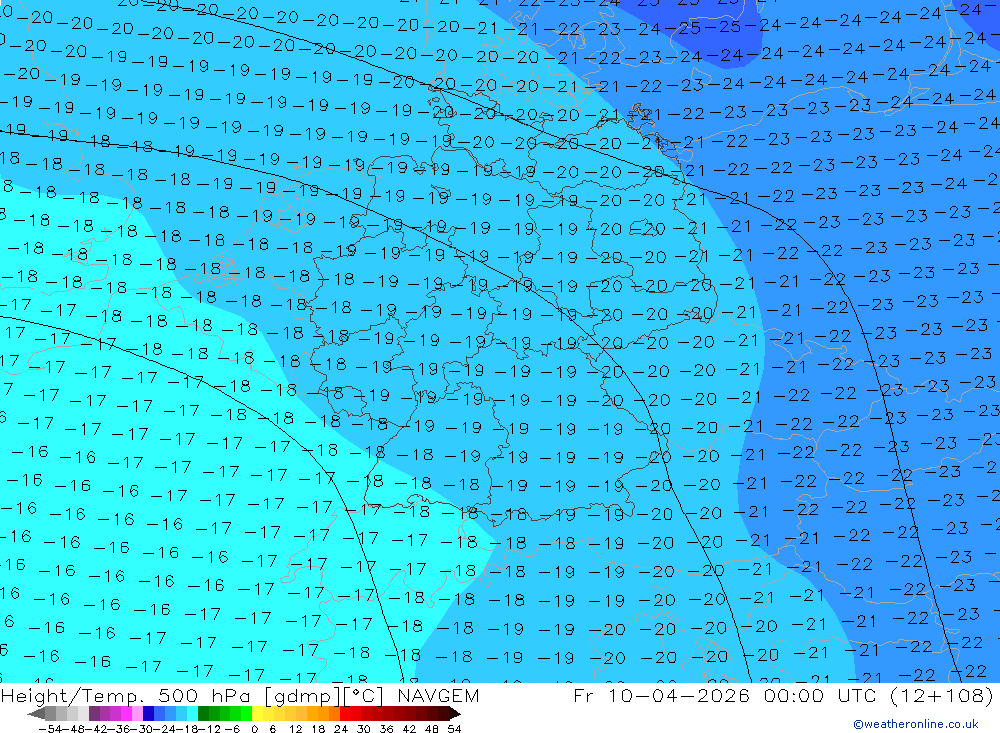This screenshot has height=733, width=1000.
Task: Click the '36' legend label
Action: click(x=386, y=729)
